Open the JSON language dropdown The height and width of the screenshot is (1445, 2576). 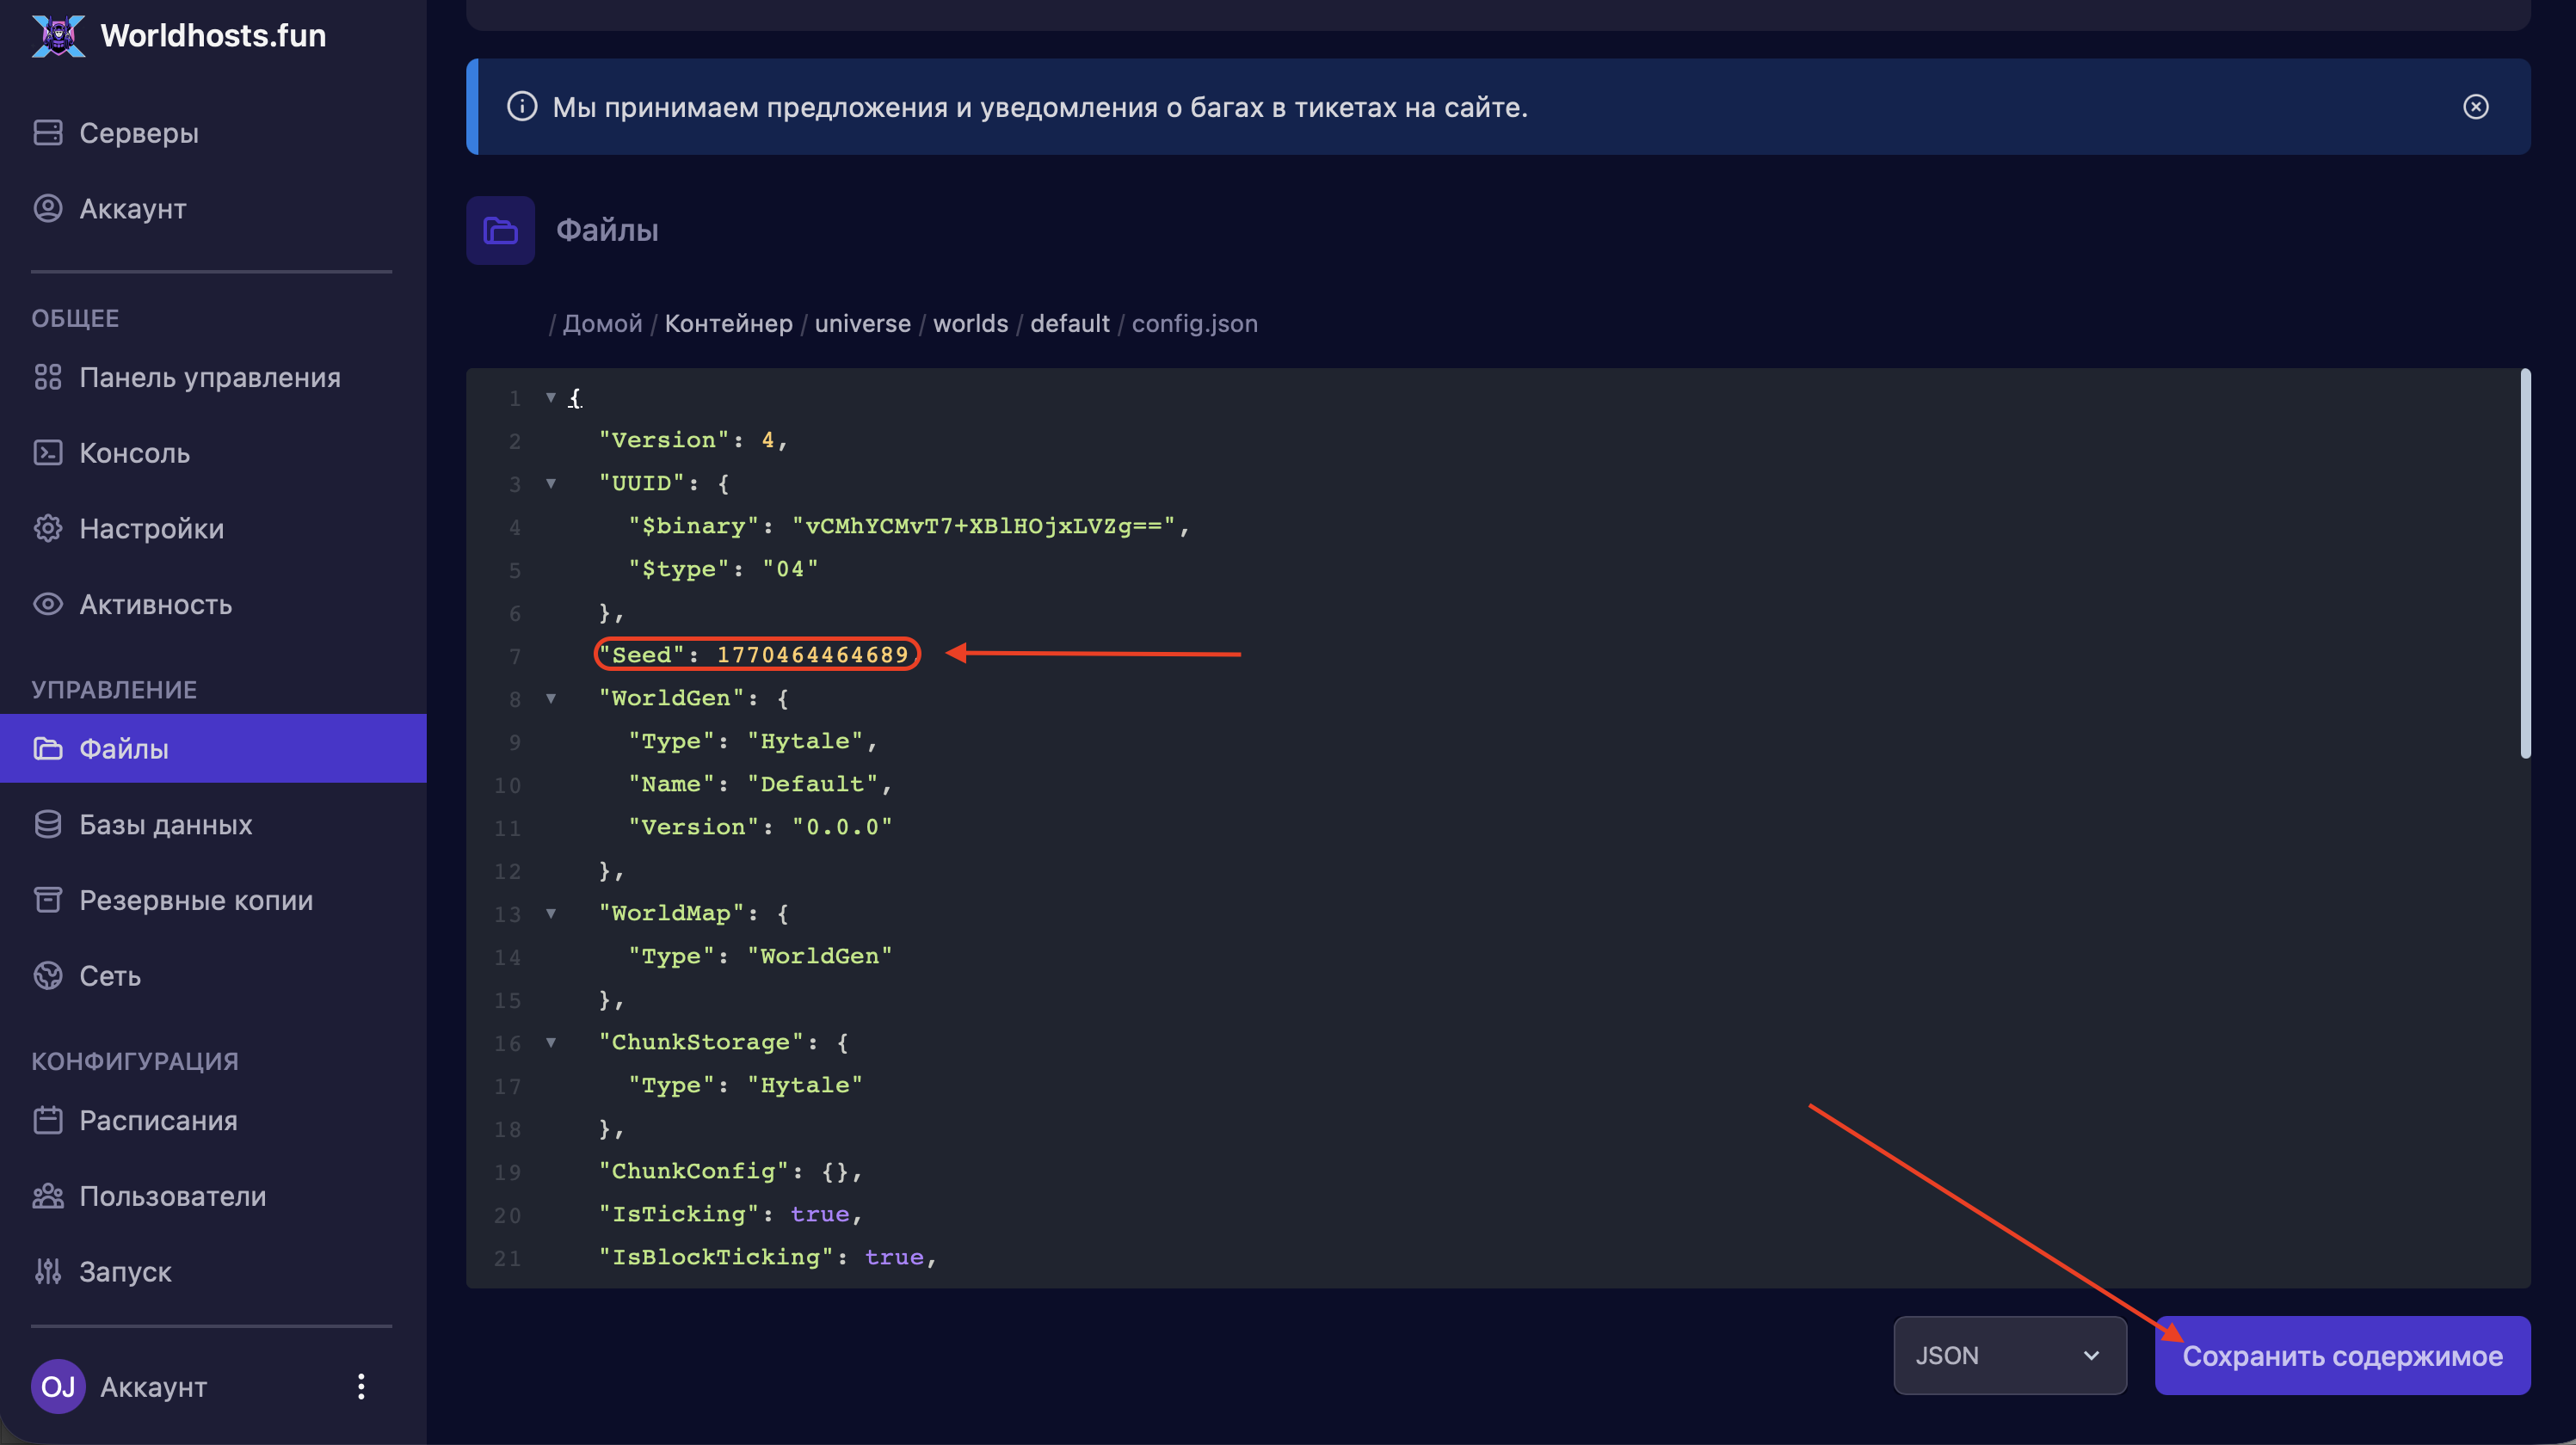pos(2008,1355)
